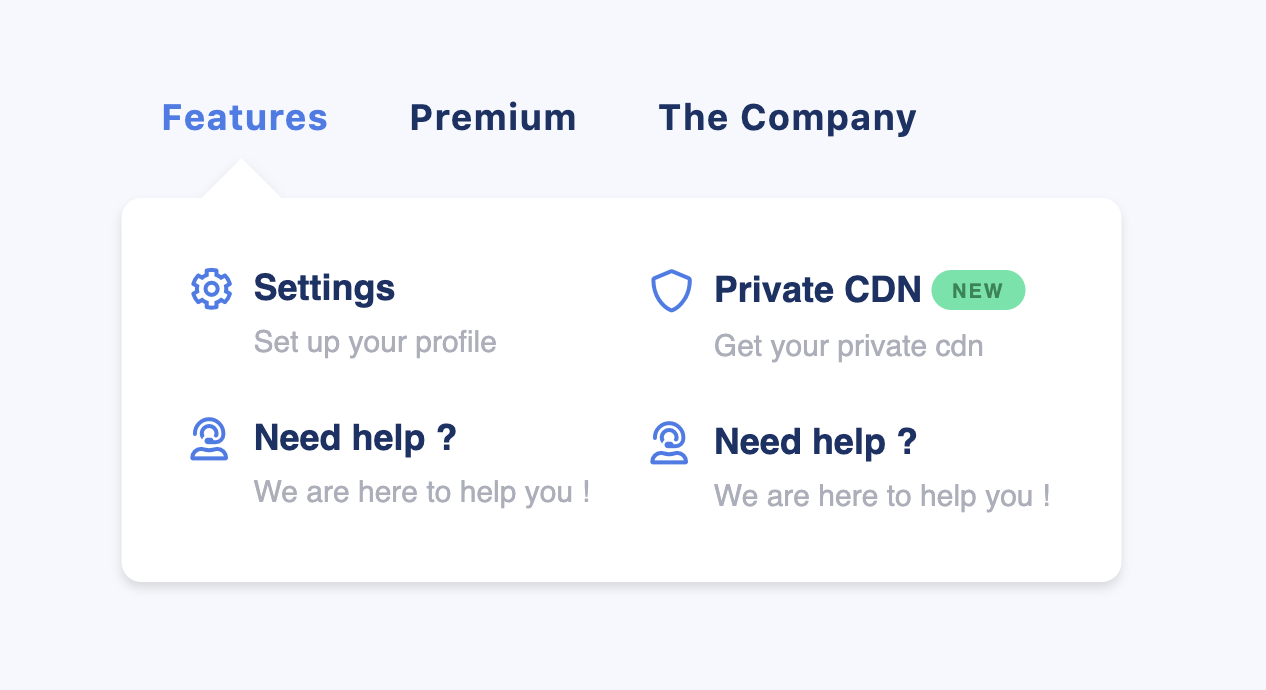Click 'We are here to help you !' under Settings column
This screenshot has height=690, width=1266.
pyautogui.click(x=421, y=492)
